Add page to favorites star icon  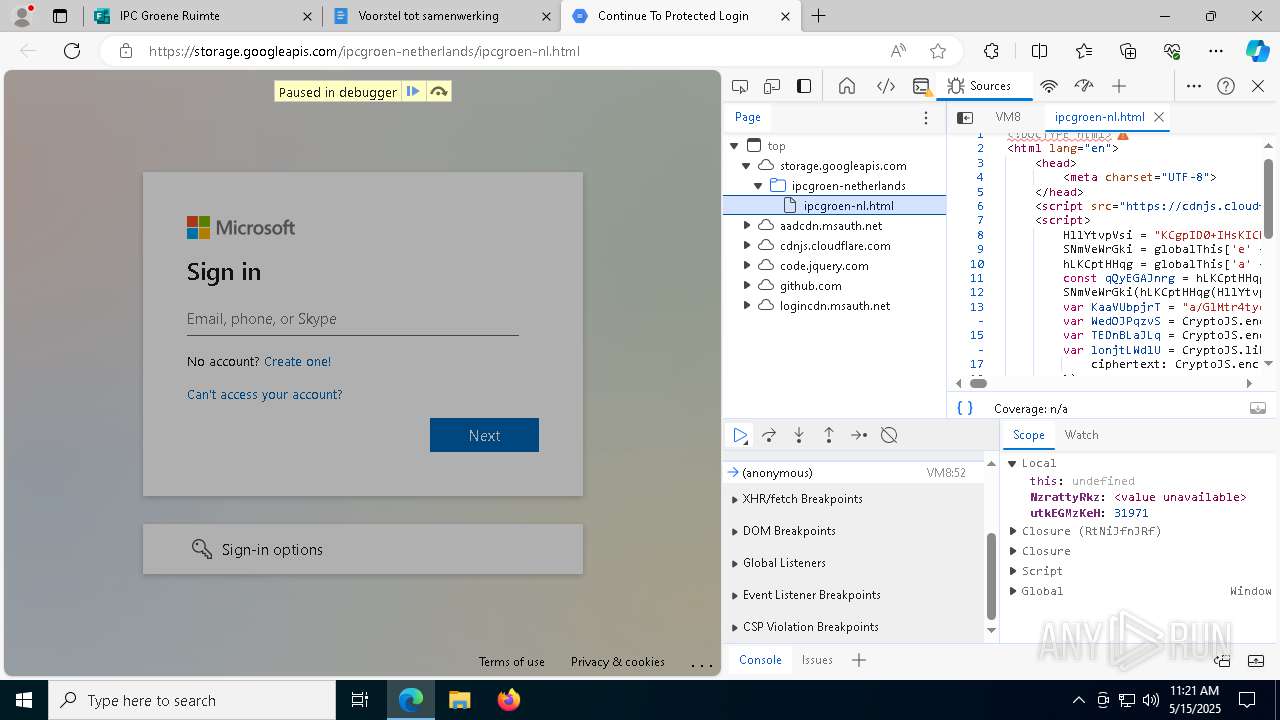[938, 51]
